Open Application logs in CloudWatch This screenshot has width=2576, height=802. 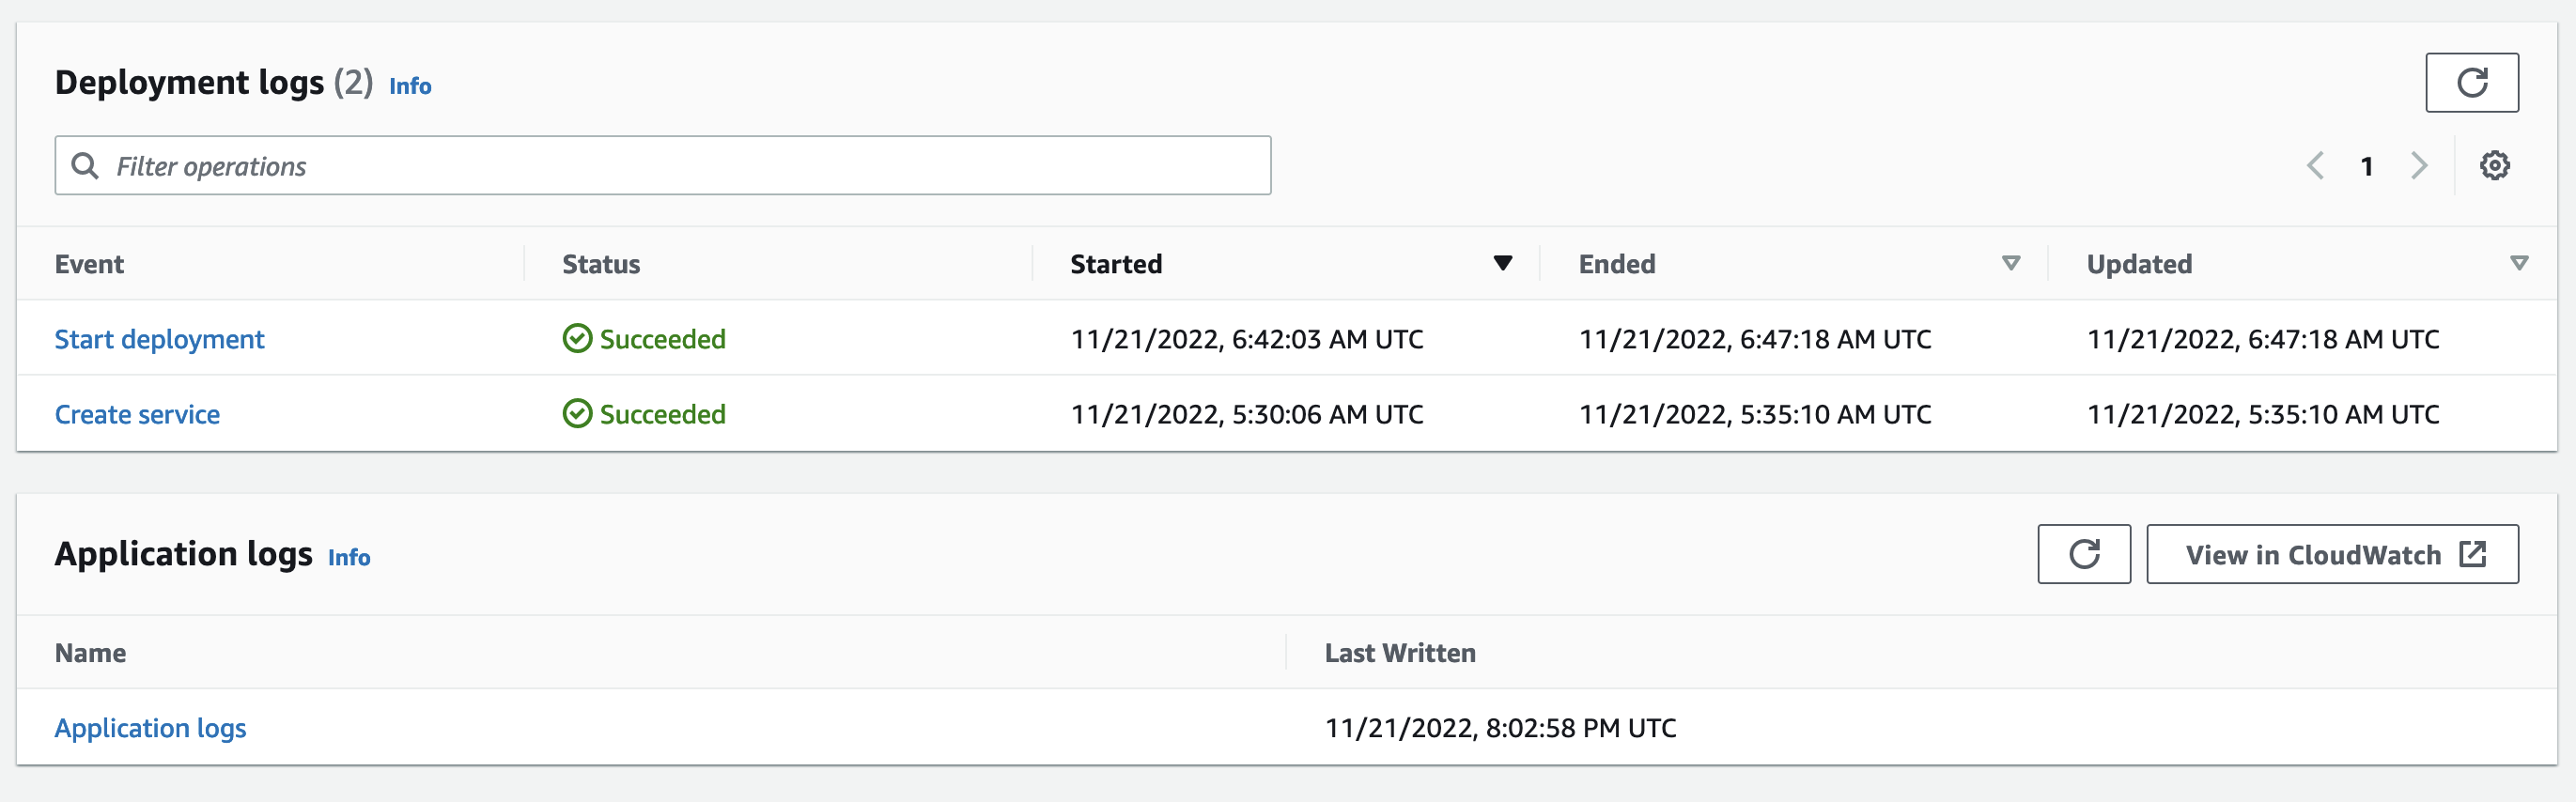tap(2332, 554)
